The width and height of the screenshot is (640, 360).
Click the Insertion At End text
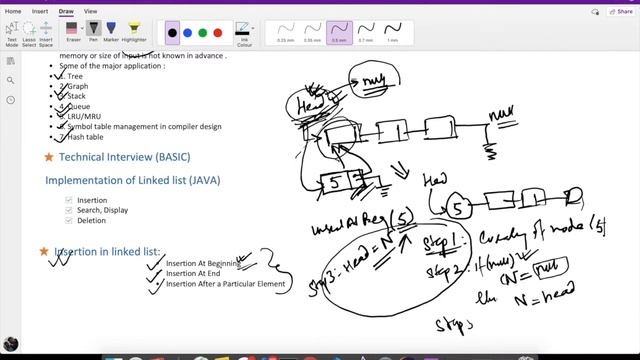193,273
